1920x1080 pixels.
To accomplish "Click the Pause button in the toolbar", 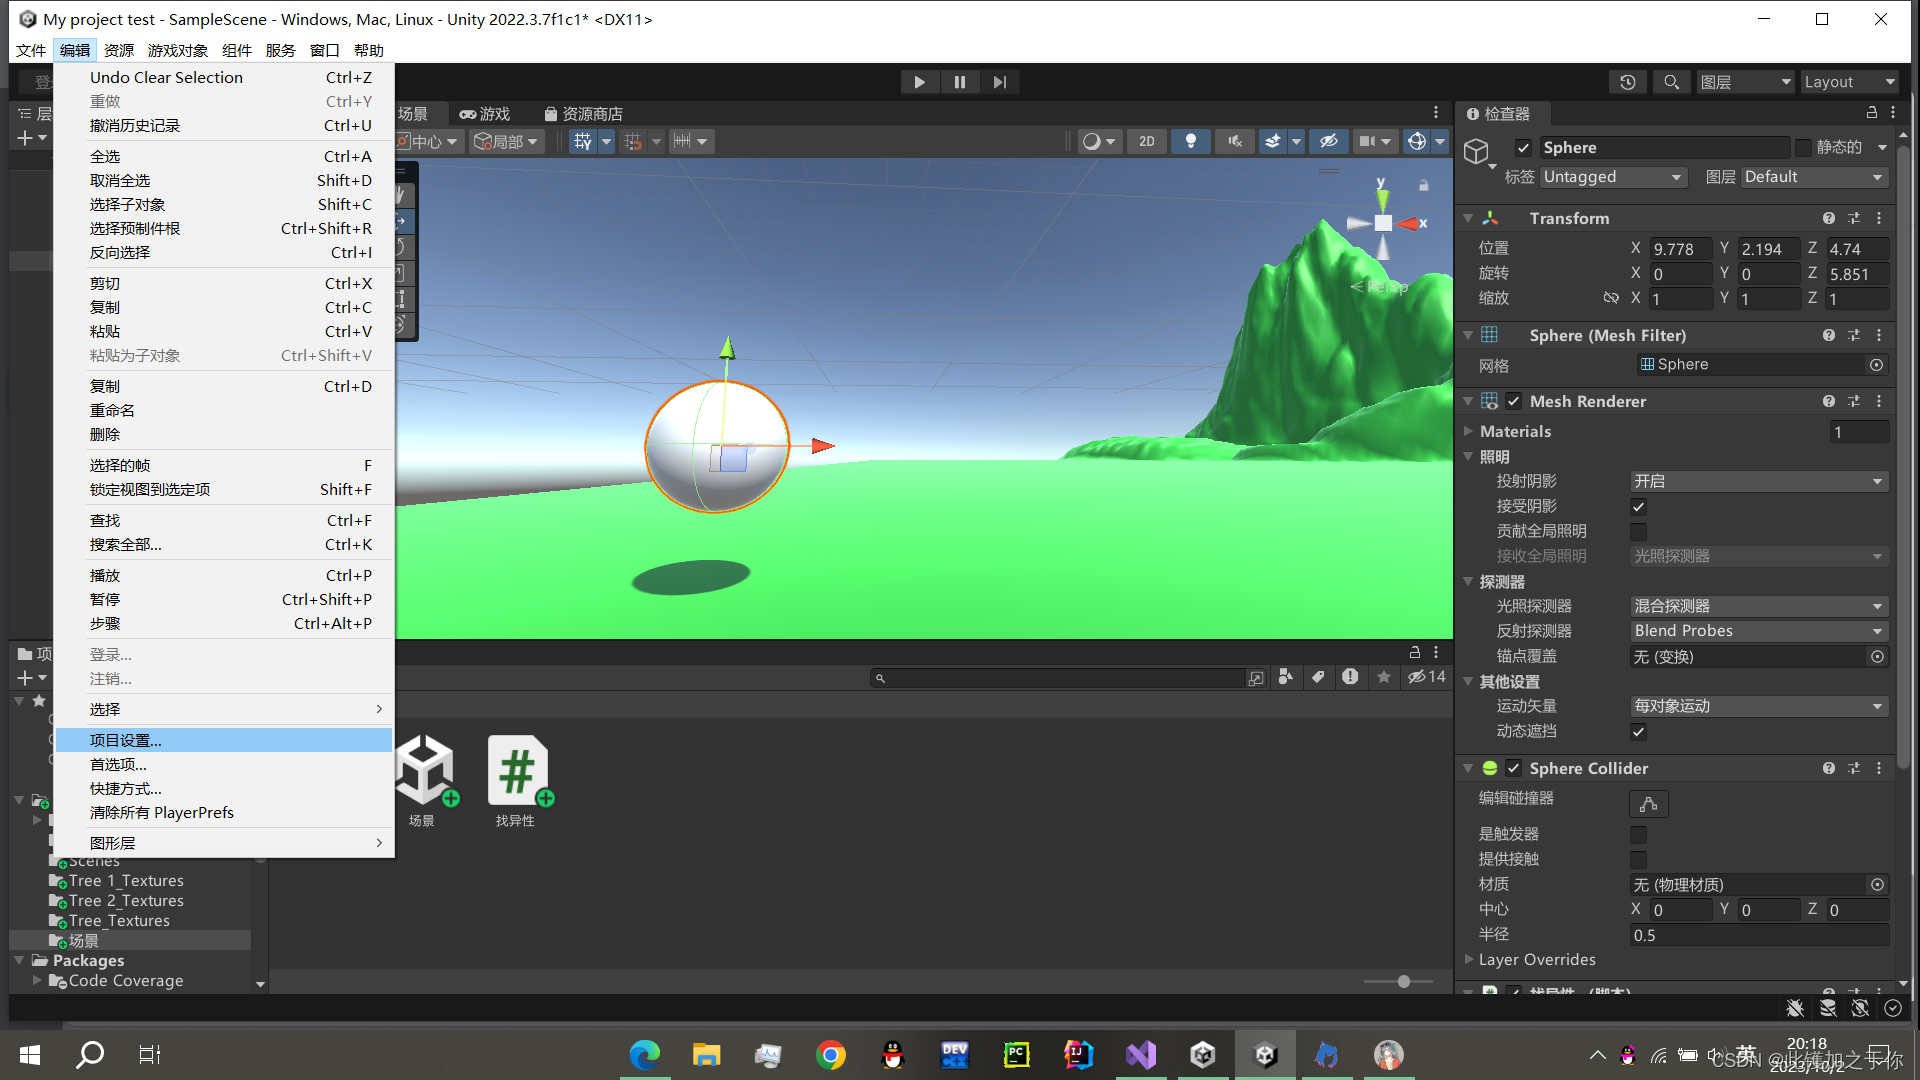I will click(x=959, y=82).
